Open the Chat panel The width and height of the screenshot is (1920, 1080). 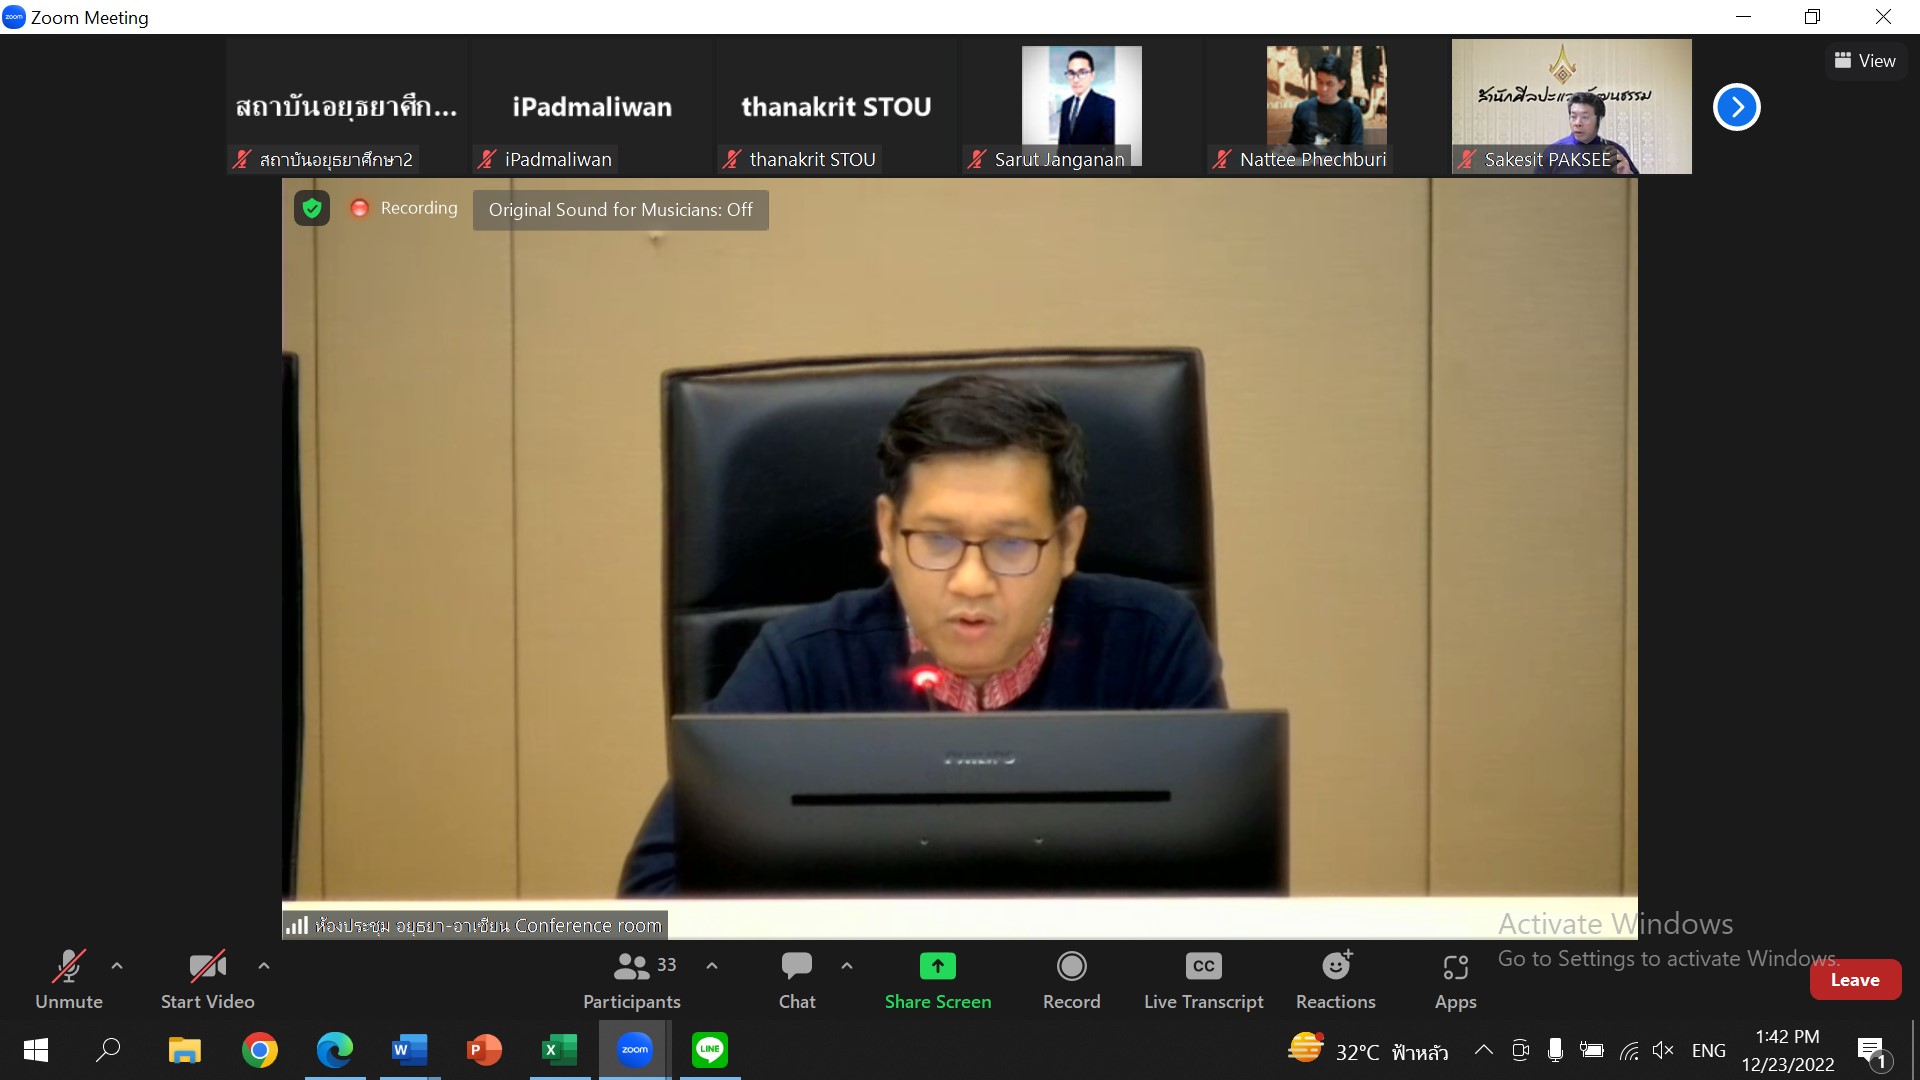(797, 980)
